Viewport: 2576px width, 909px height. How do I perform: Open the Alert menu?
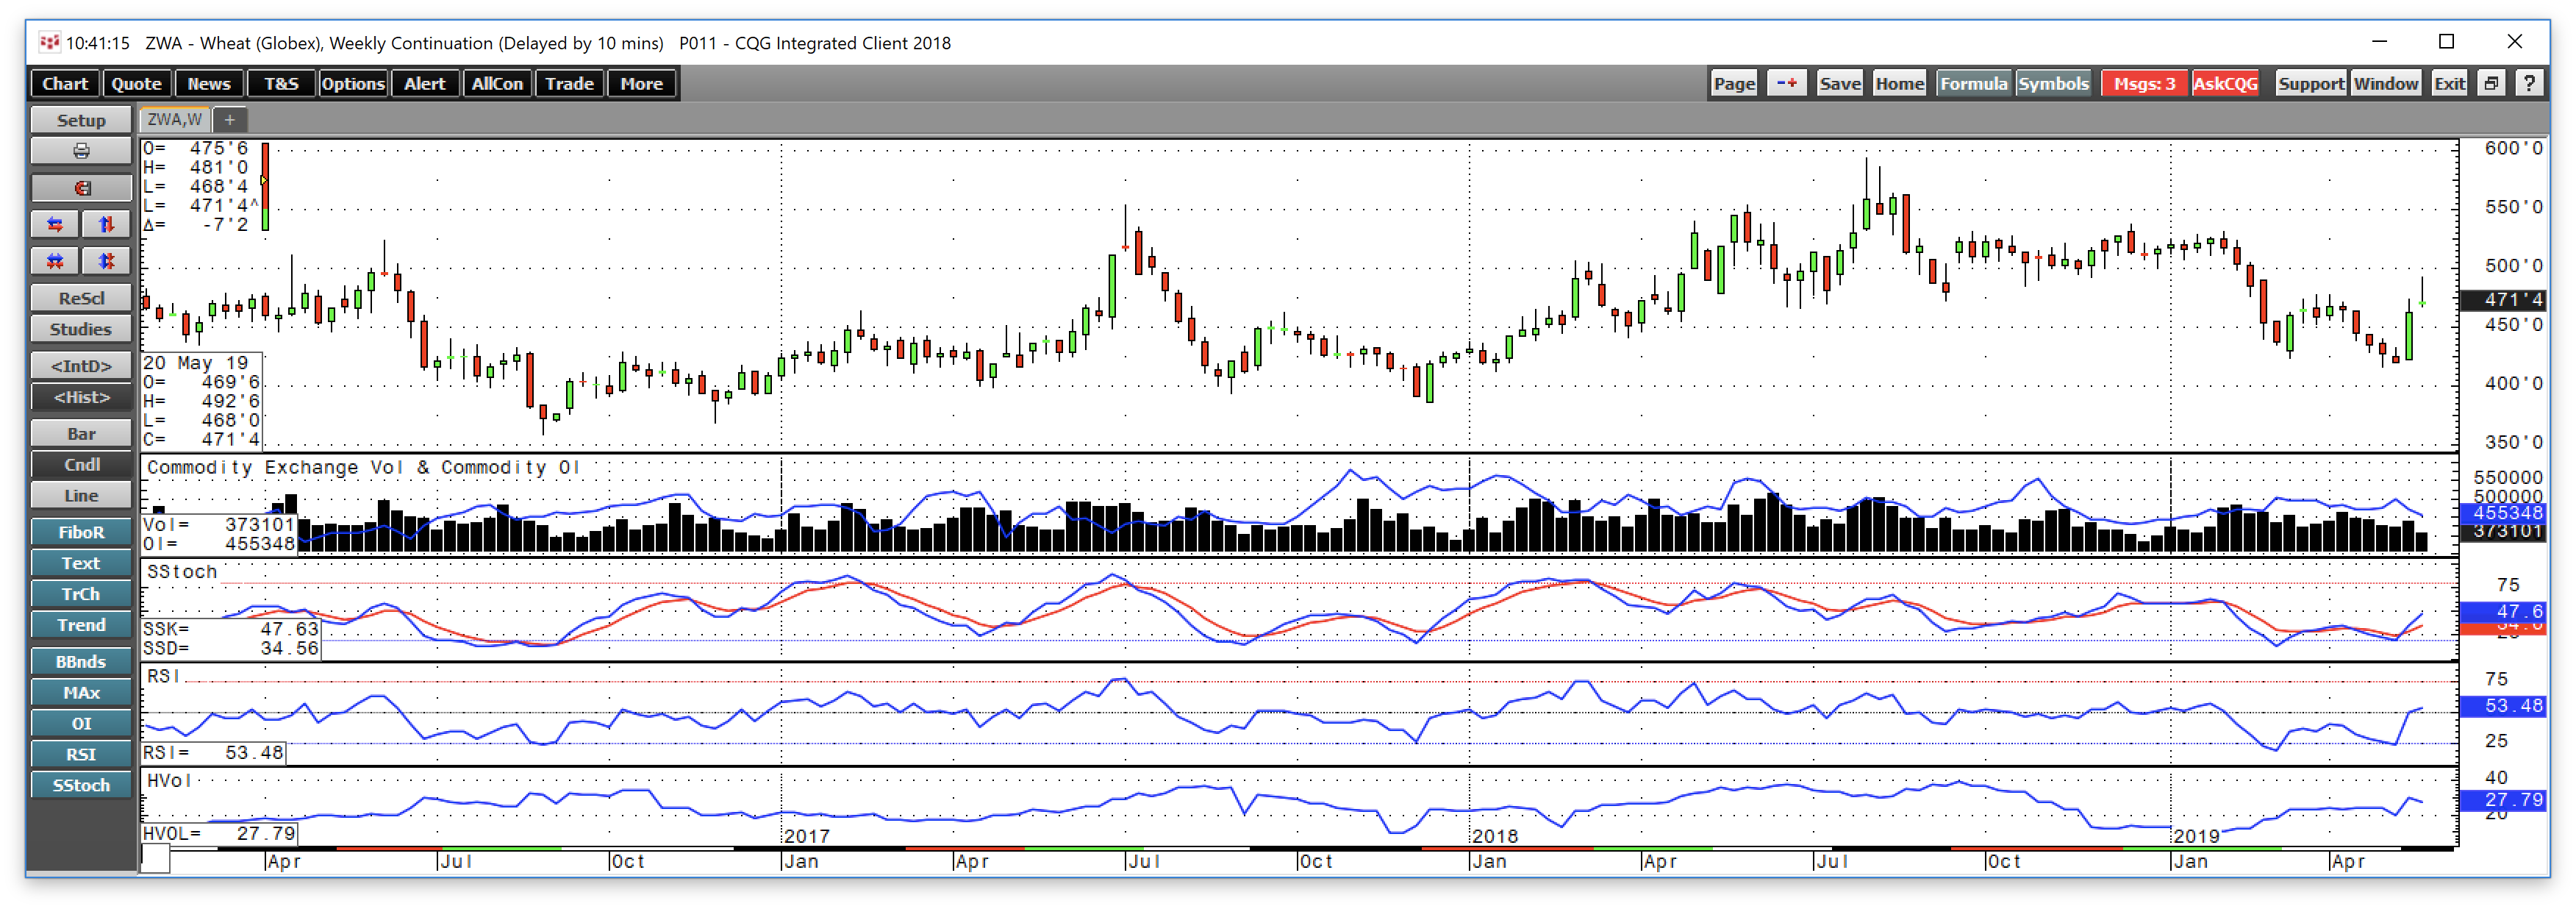[425, 84]
